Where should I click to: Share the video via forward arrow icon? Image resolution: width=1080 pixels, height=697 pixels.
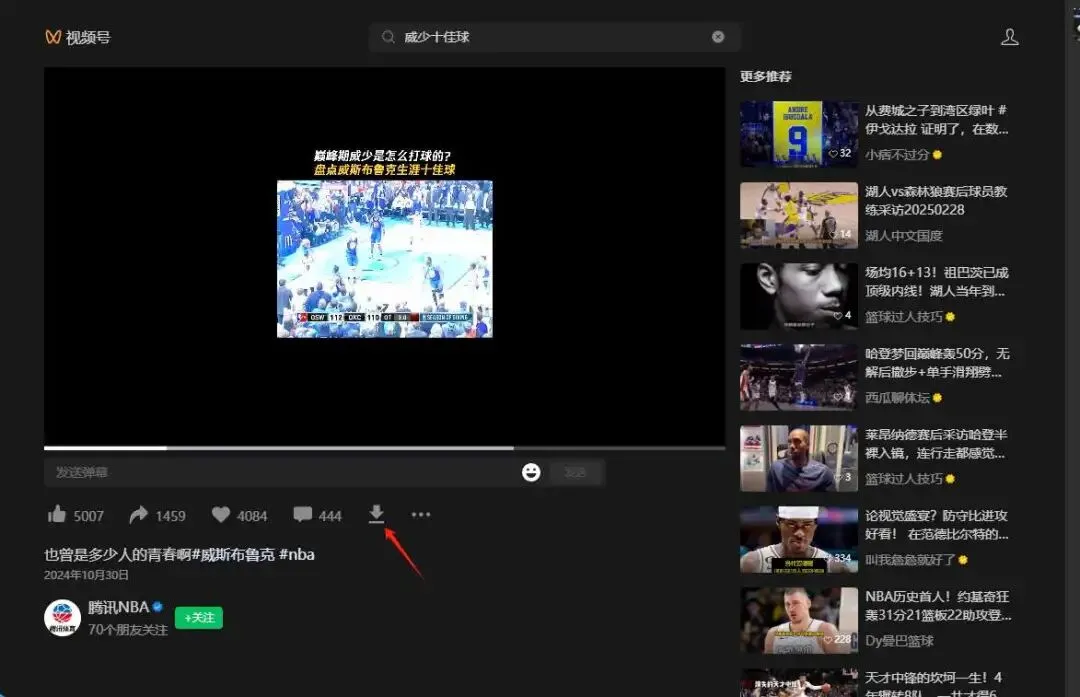point(138,514)
